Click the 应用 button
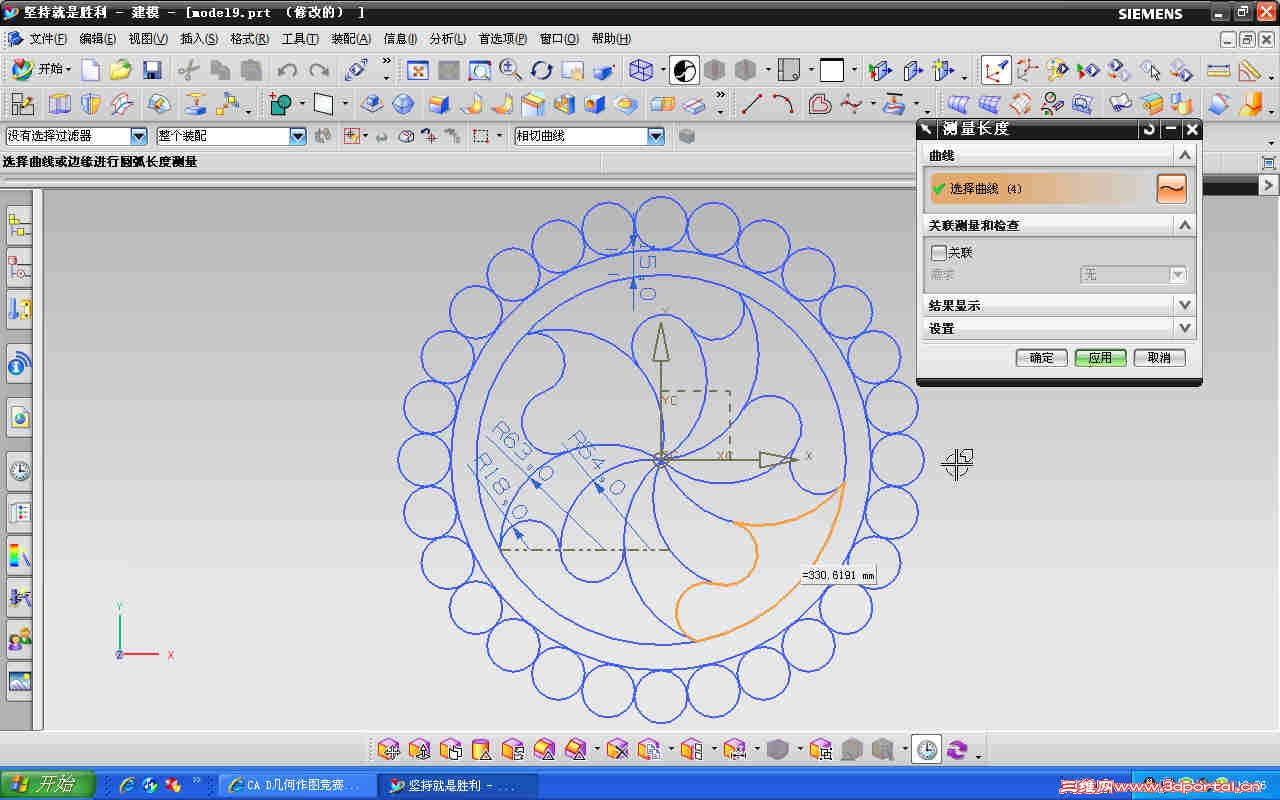Viewport: 1280px width, 800px height. point(1101,357)
